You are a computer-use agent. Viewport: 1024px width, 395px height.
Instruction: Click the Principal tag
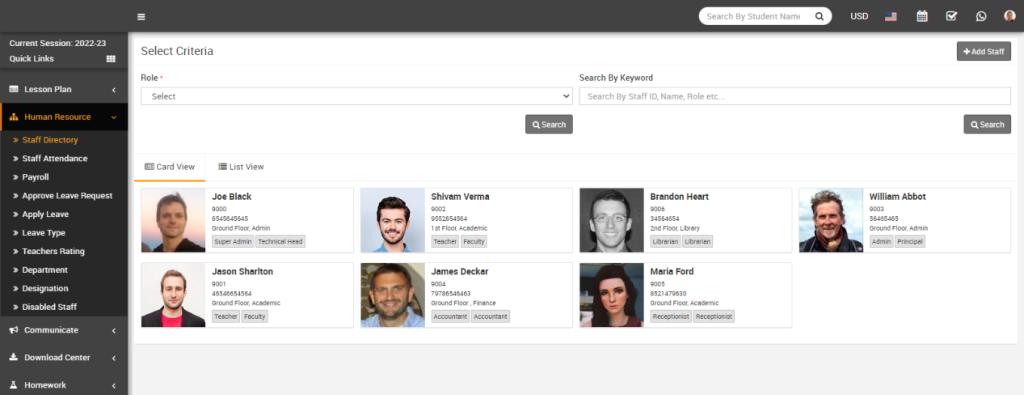pyautogui.click(x=910, y=242)
